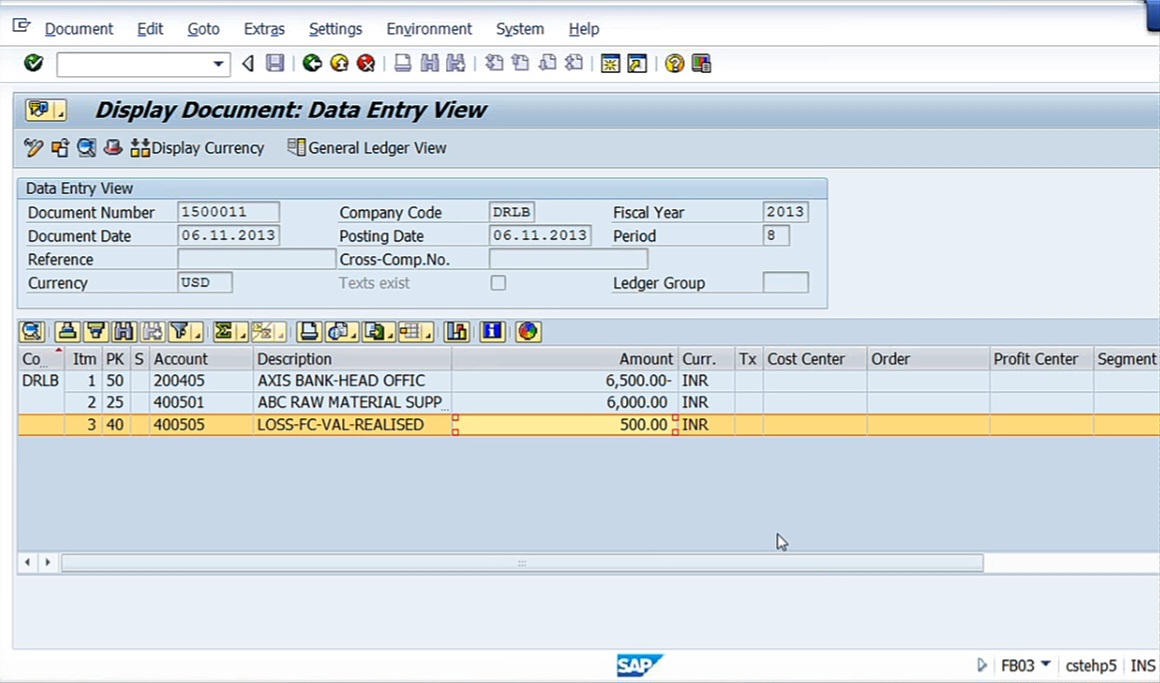Open the Help menu

[x=584, y=29]
